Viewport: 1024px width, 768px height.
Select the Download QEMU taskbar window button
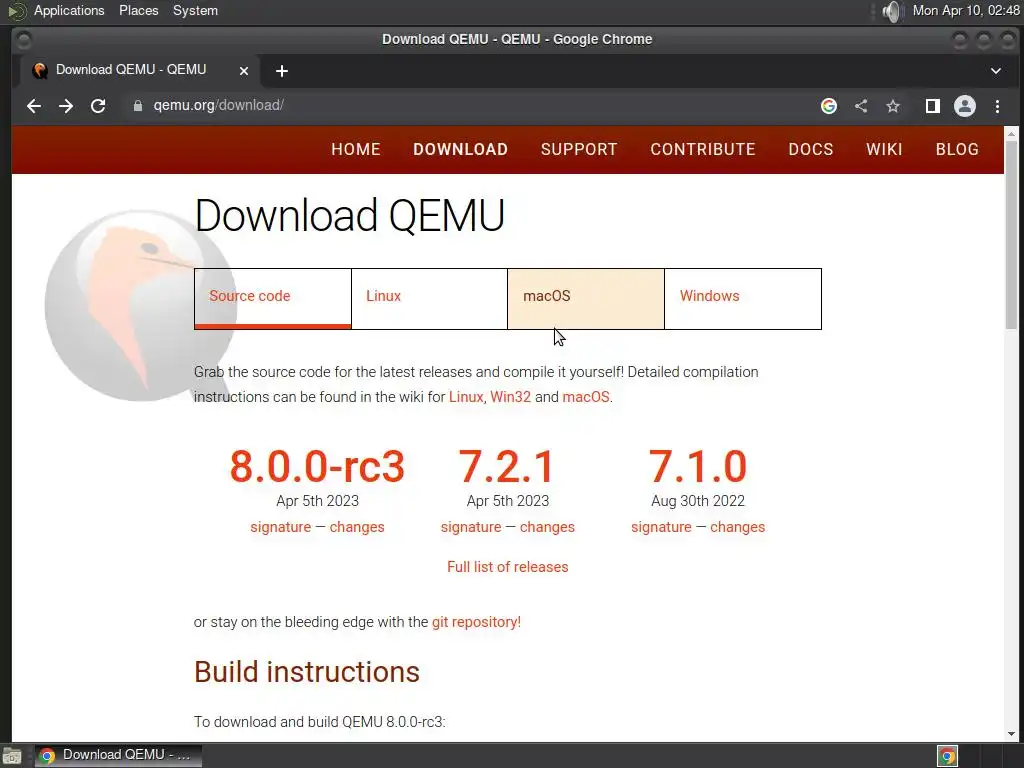click(x=118, y=756)
